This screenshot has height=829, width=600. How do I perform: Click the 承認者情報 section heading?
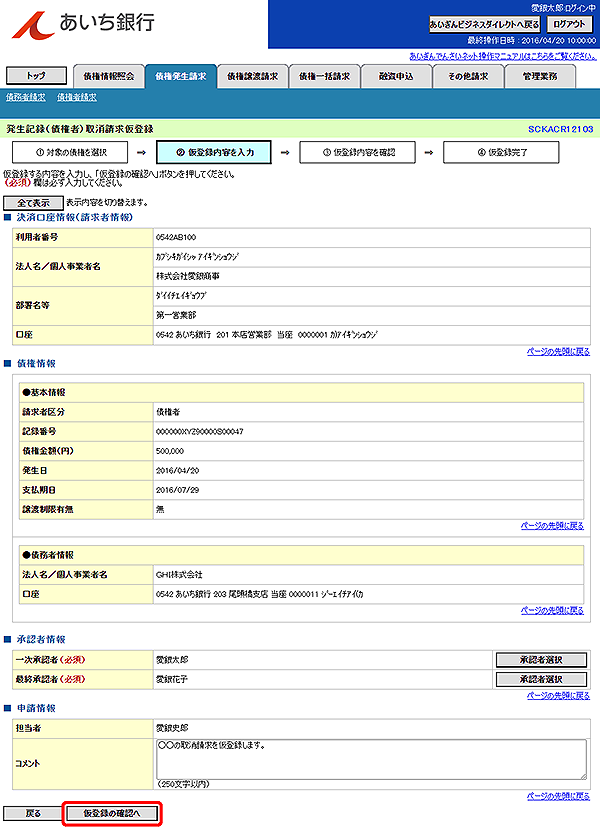tap(41, 640)
